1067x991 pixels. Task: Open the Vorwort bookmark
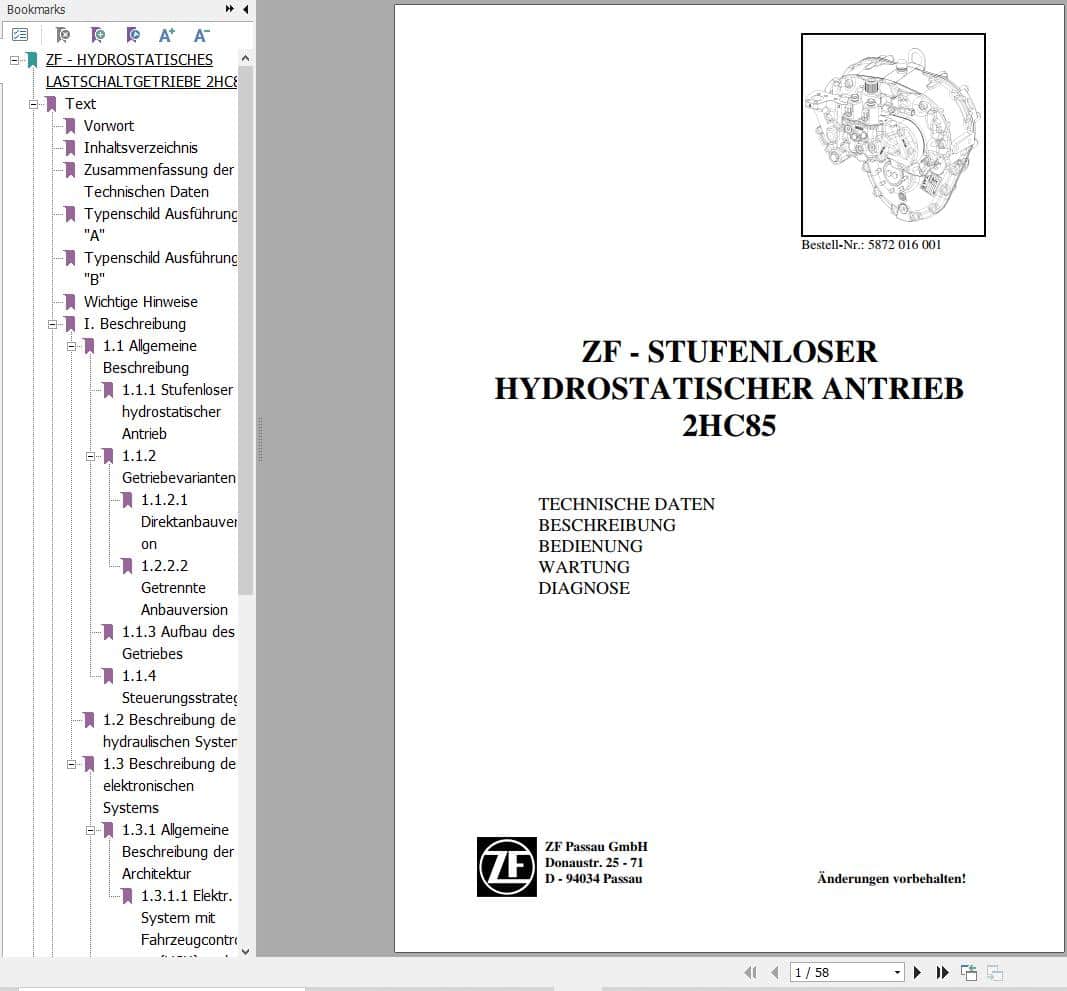point(109,126)
